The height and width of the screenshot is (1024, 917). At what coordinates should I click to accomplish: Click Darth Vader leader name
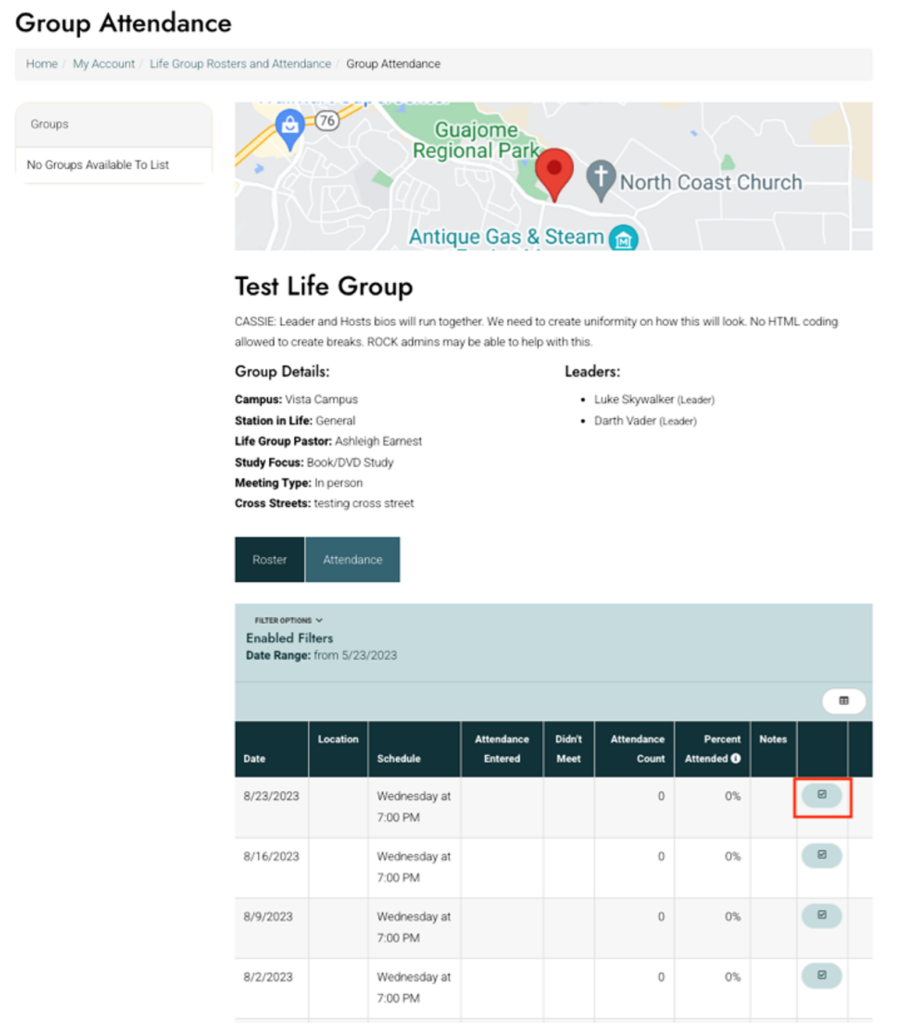point(625,421)
